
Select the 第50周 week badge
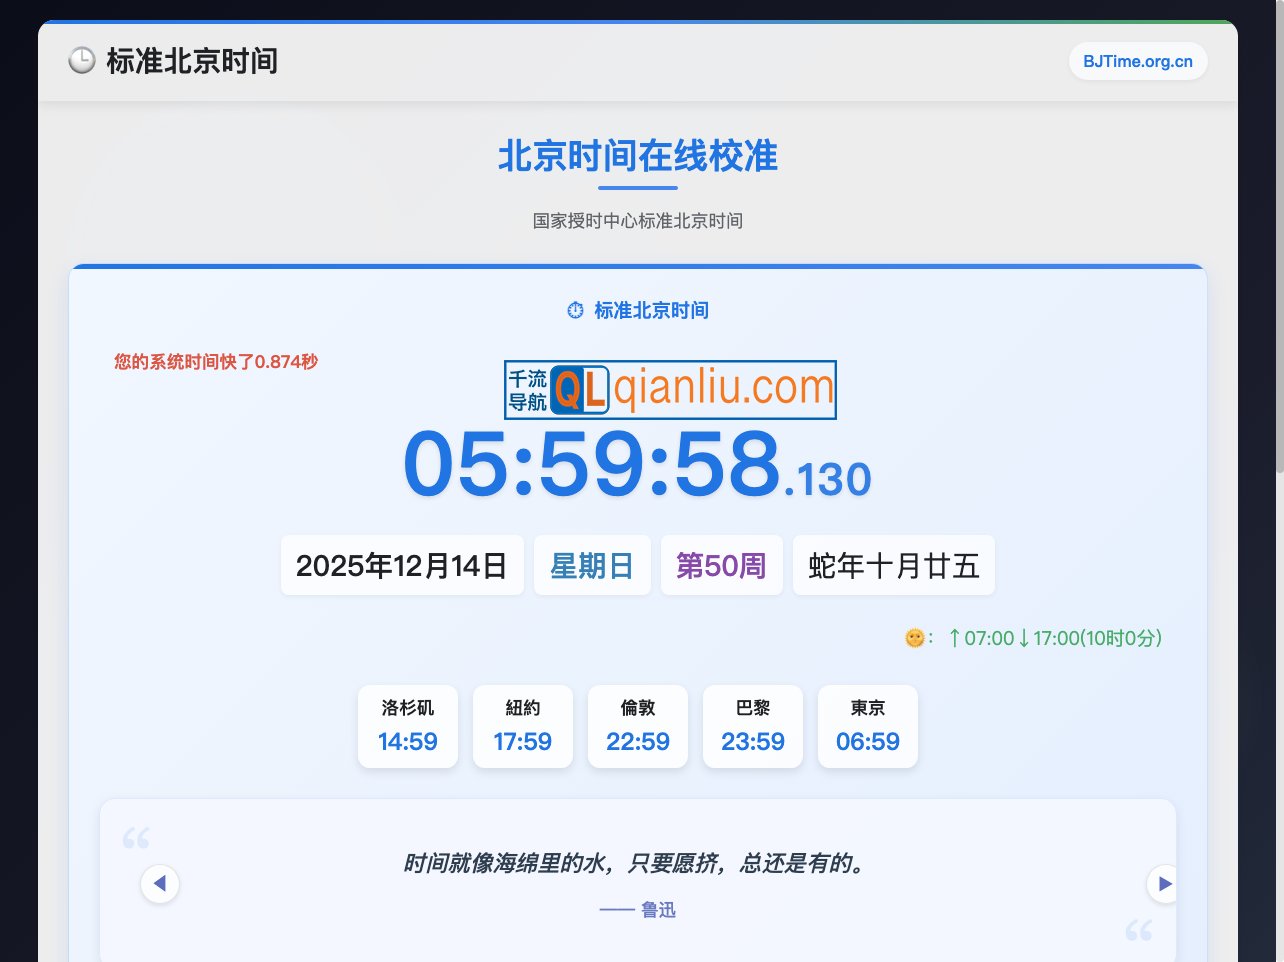(721, 565)
